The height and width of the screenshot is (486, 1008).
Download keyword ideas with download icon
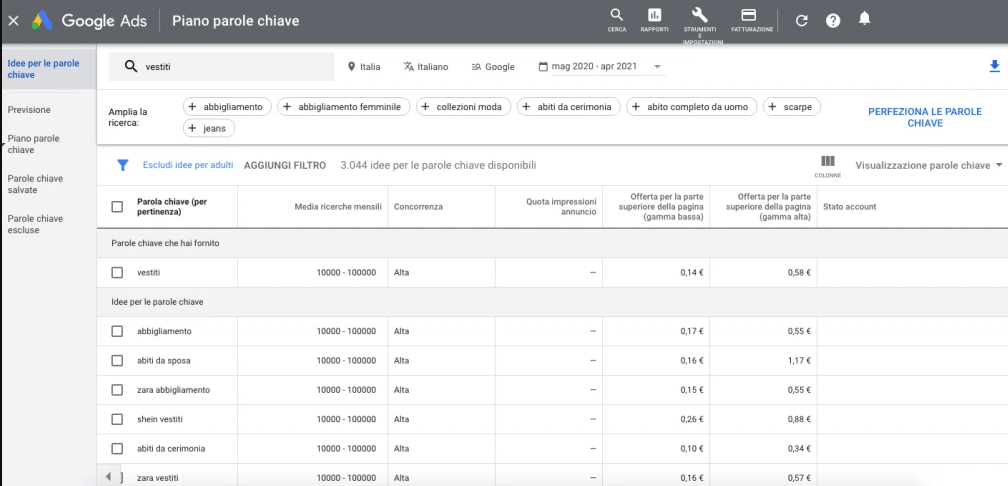(994, 66)
